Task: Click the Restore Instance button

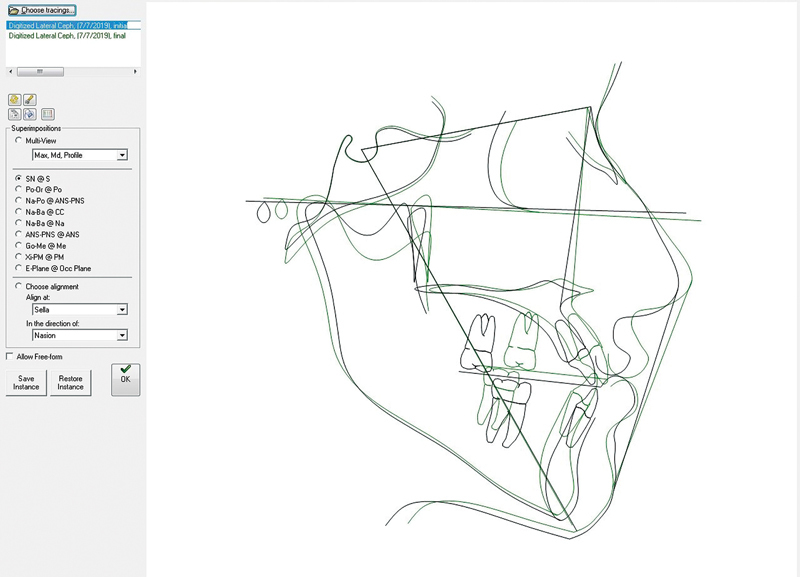Action: coord(70,383)
